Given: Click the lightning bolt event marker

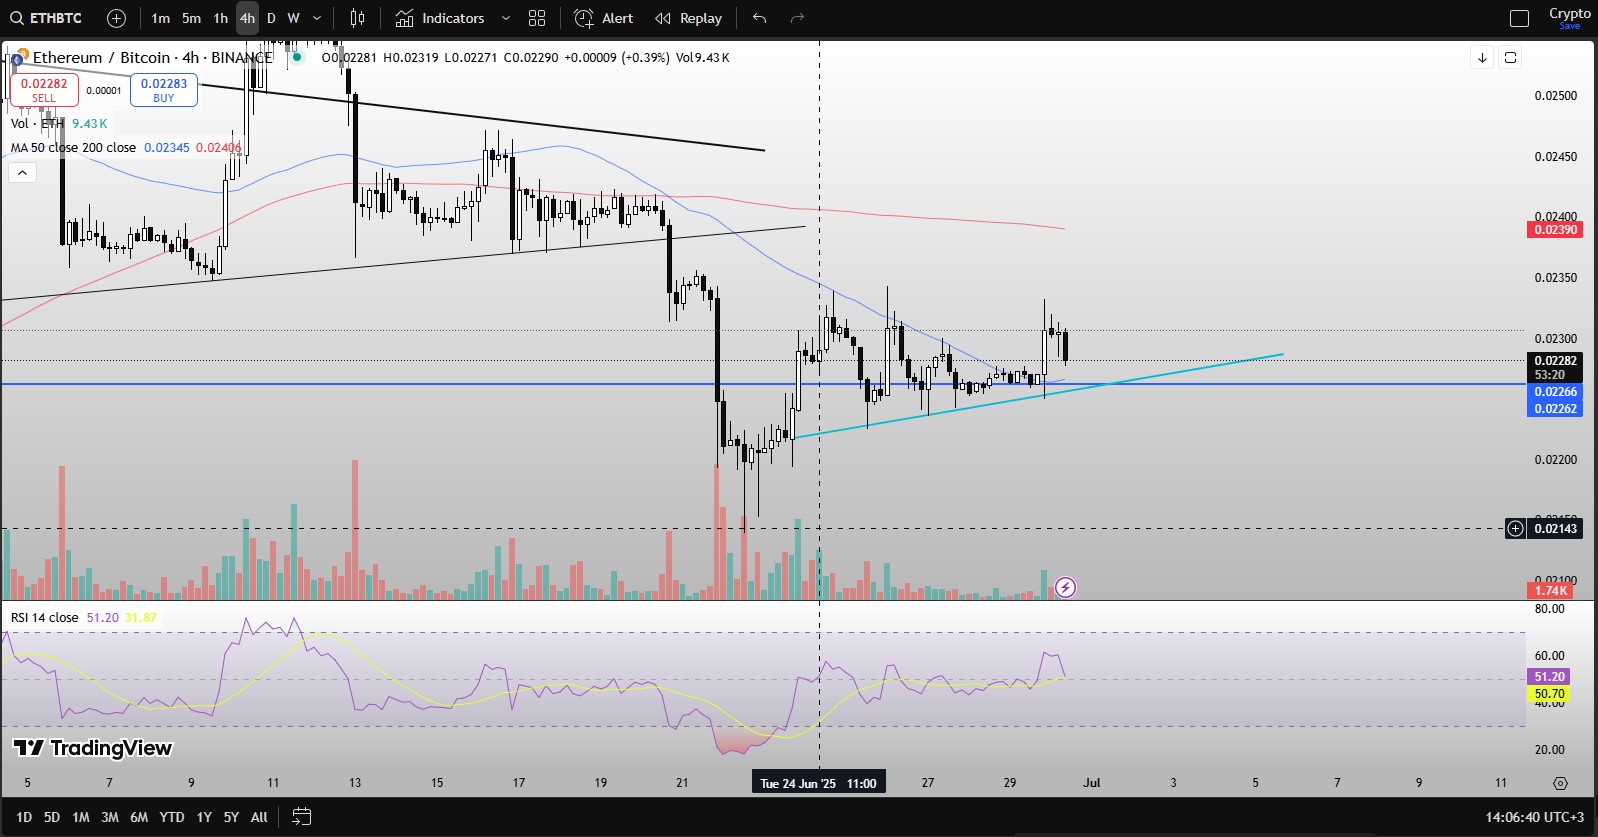Looking at the screenshot, I should (x=1065, y=587).
